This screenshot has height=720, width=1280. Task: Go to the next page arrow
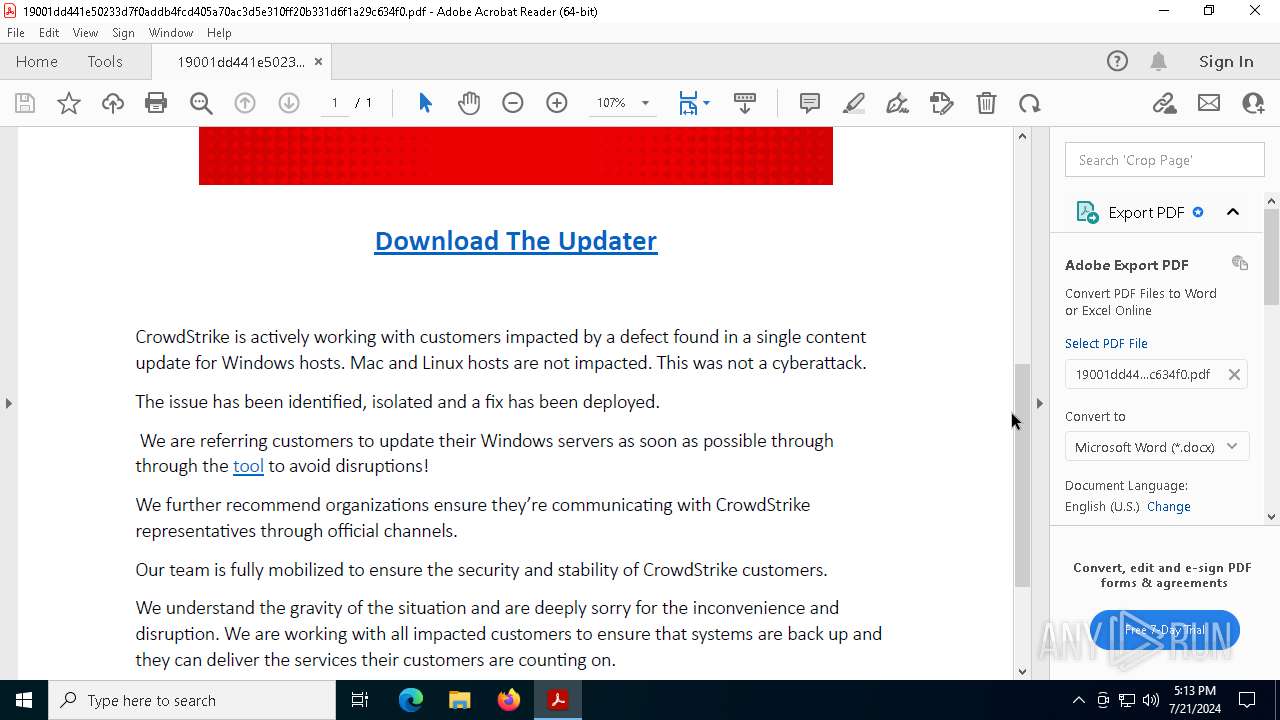pos(289,103)
